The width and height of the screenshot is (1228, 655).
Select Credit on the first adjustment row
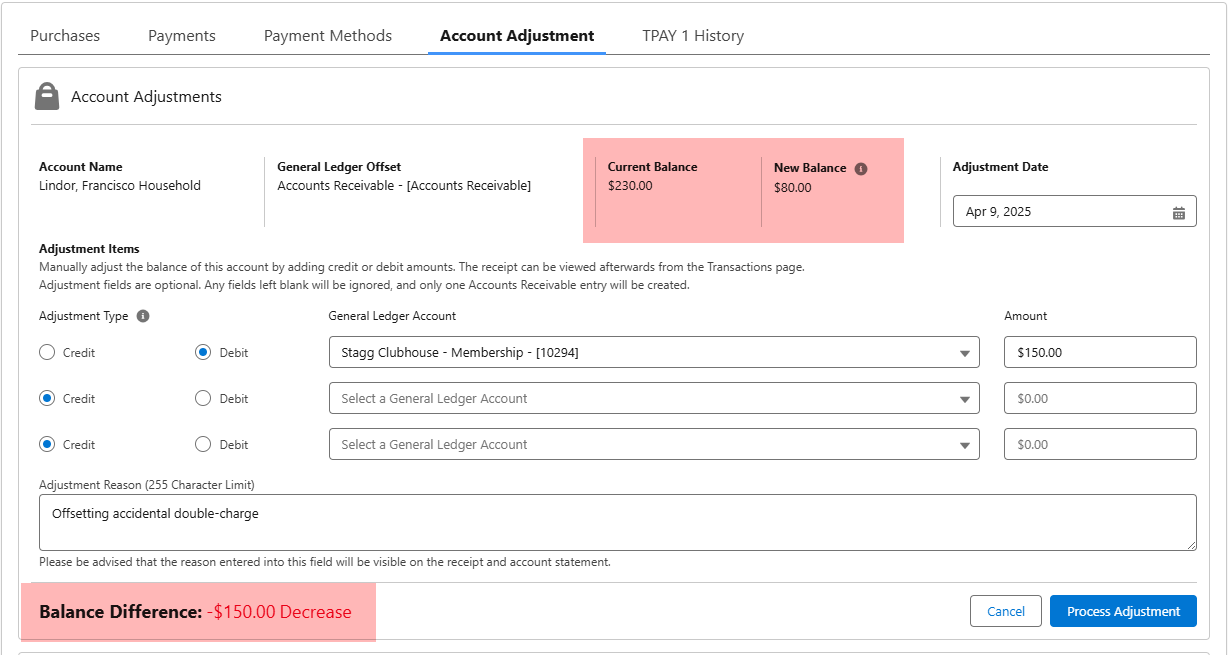tap(47, 352)
